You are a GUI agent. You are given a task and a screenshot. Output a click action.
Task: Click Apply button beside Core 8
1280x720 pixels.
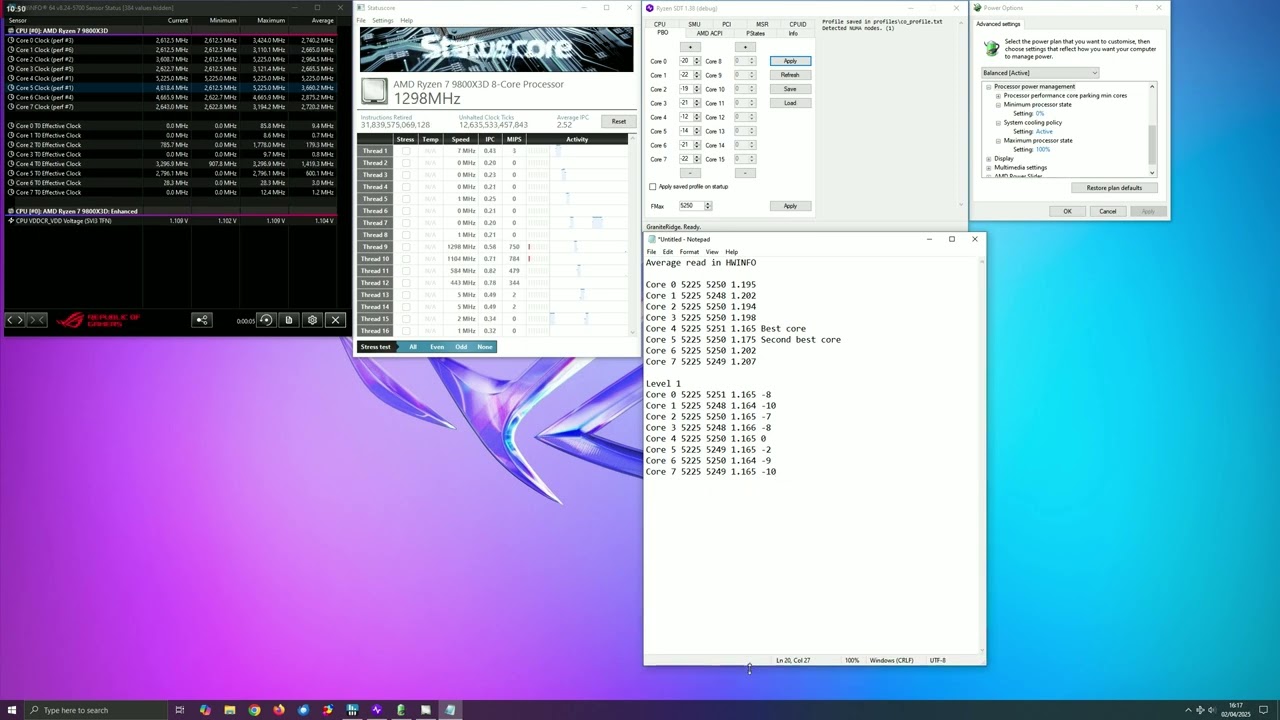tap(790, 61)
